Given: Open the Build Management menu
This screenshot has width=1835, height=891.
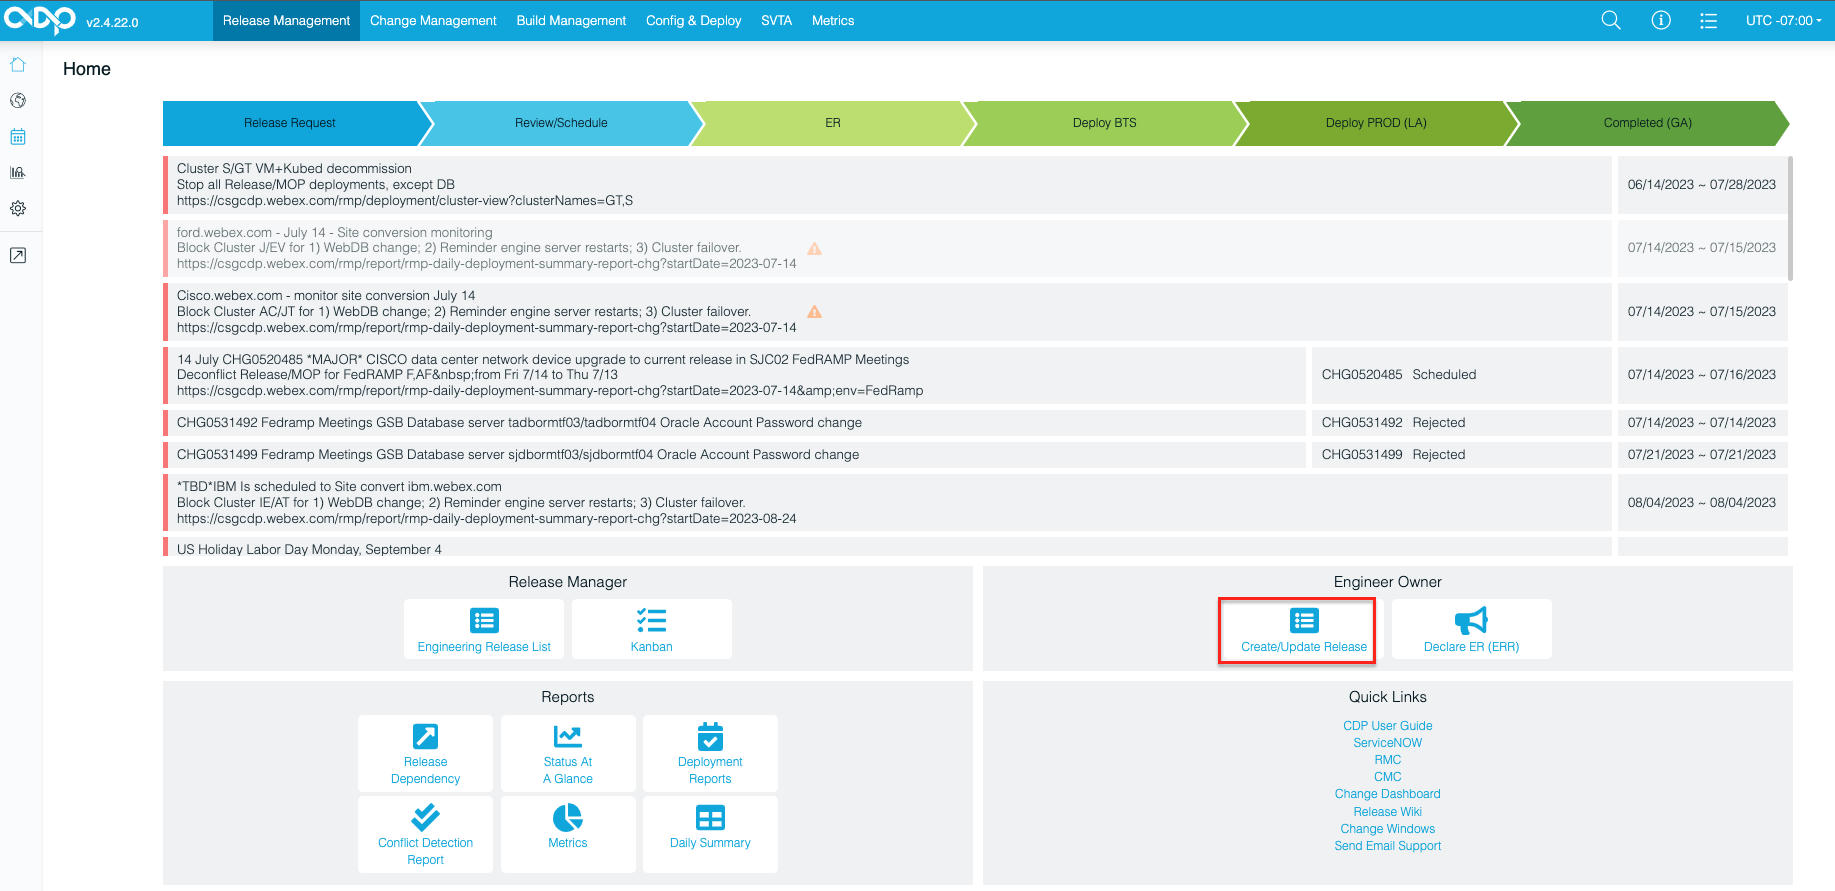Looking at the screenshot, I should [571, 20].
